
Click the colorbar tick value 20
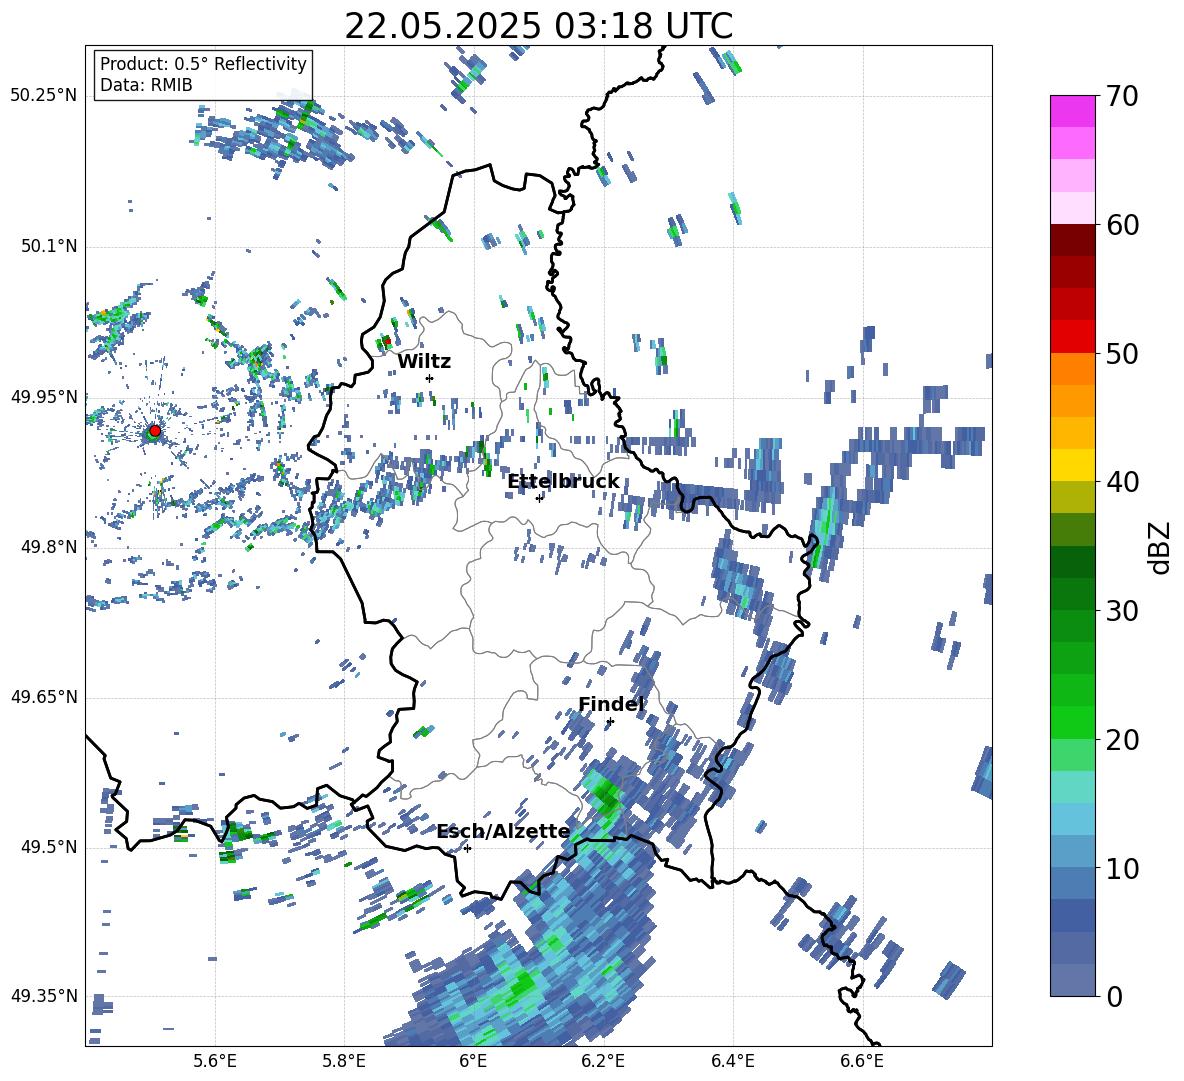coord(1122,740)
